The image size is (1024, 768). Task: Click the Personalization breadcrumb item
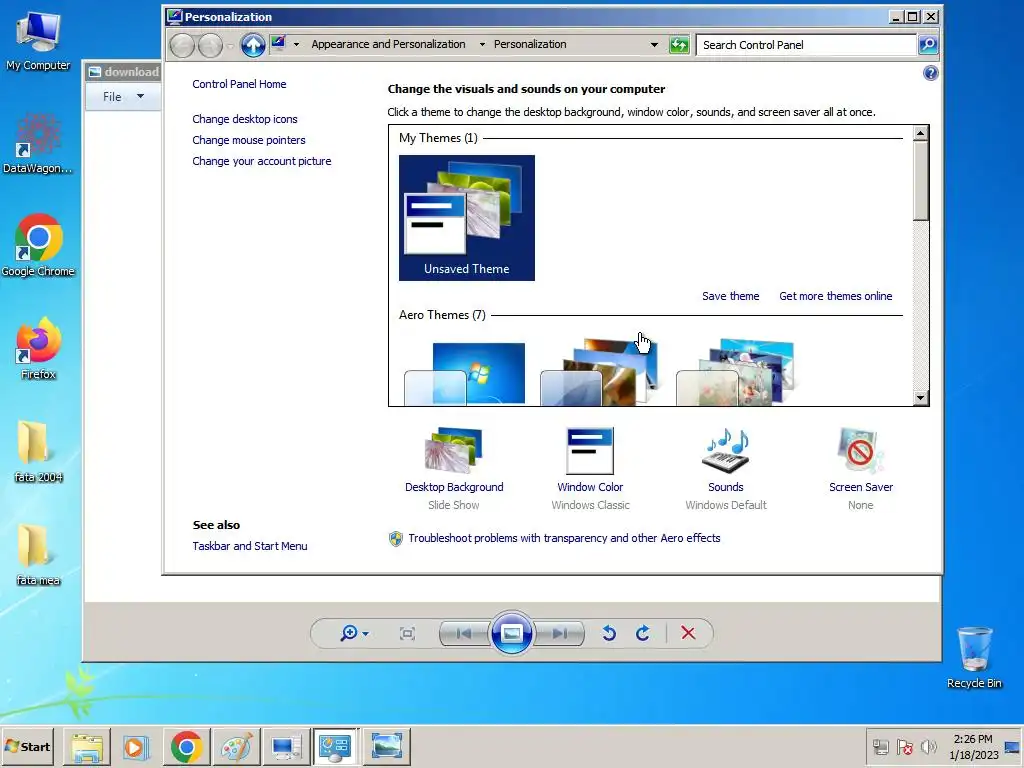530,44
